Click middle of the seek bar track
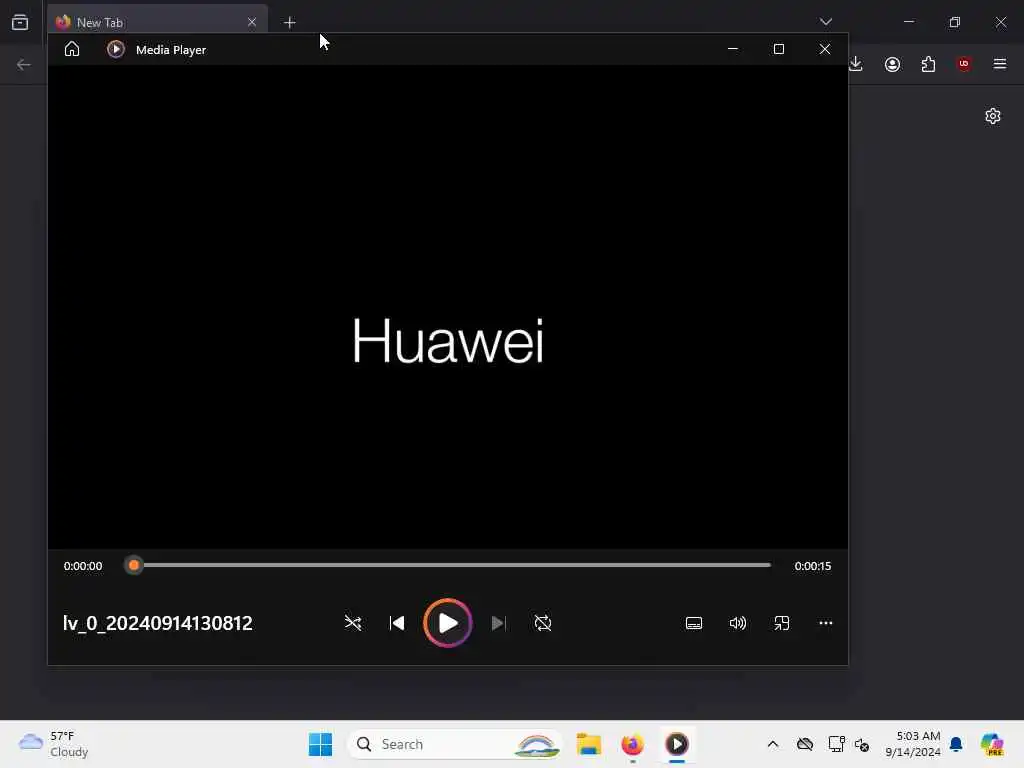The height and width of the screenshot is (768, 1024). pos(447,566)
